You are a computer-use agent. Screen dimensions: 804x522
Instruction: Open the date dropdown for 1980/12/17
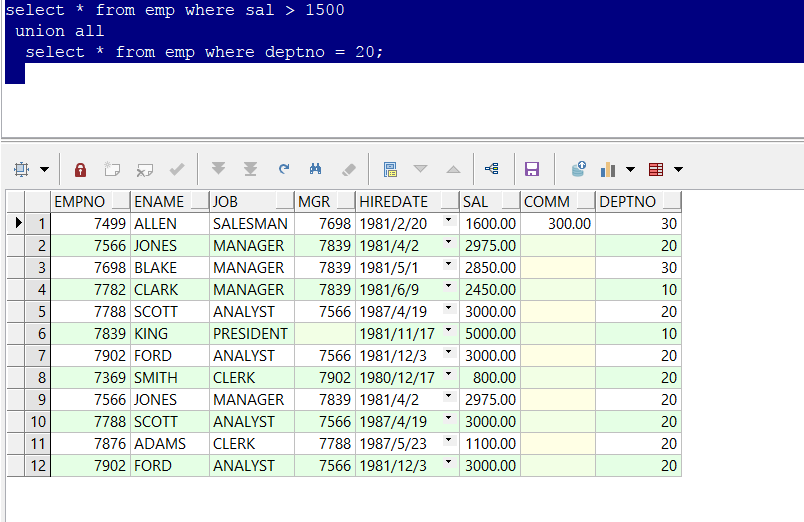[x=449, y=374]
